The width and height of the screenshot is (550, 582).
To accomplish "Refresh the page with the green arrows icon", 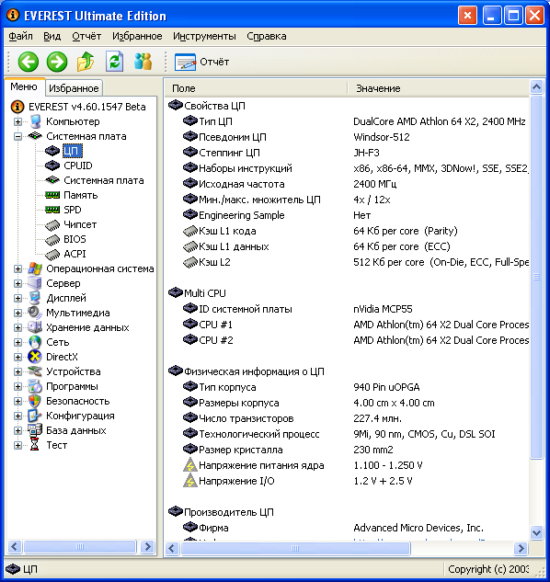I will pos(114,62).
